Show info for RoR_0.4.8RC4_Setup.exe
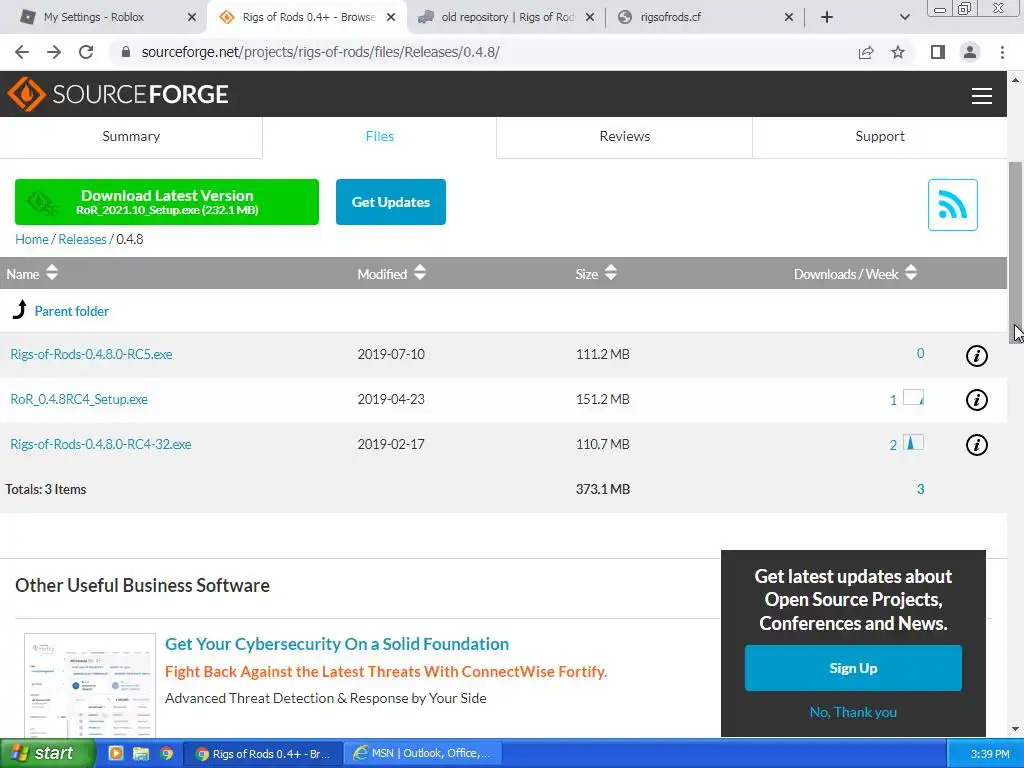 [x=976, y=400]
